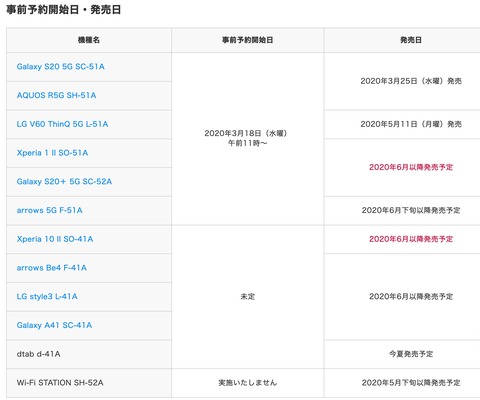Select Galaxy S20+ 5G SC-52A link
Screen dimensions: 480x400
[x=64, y=182]
